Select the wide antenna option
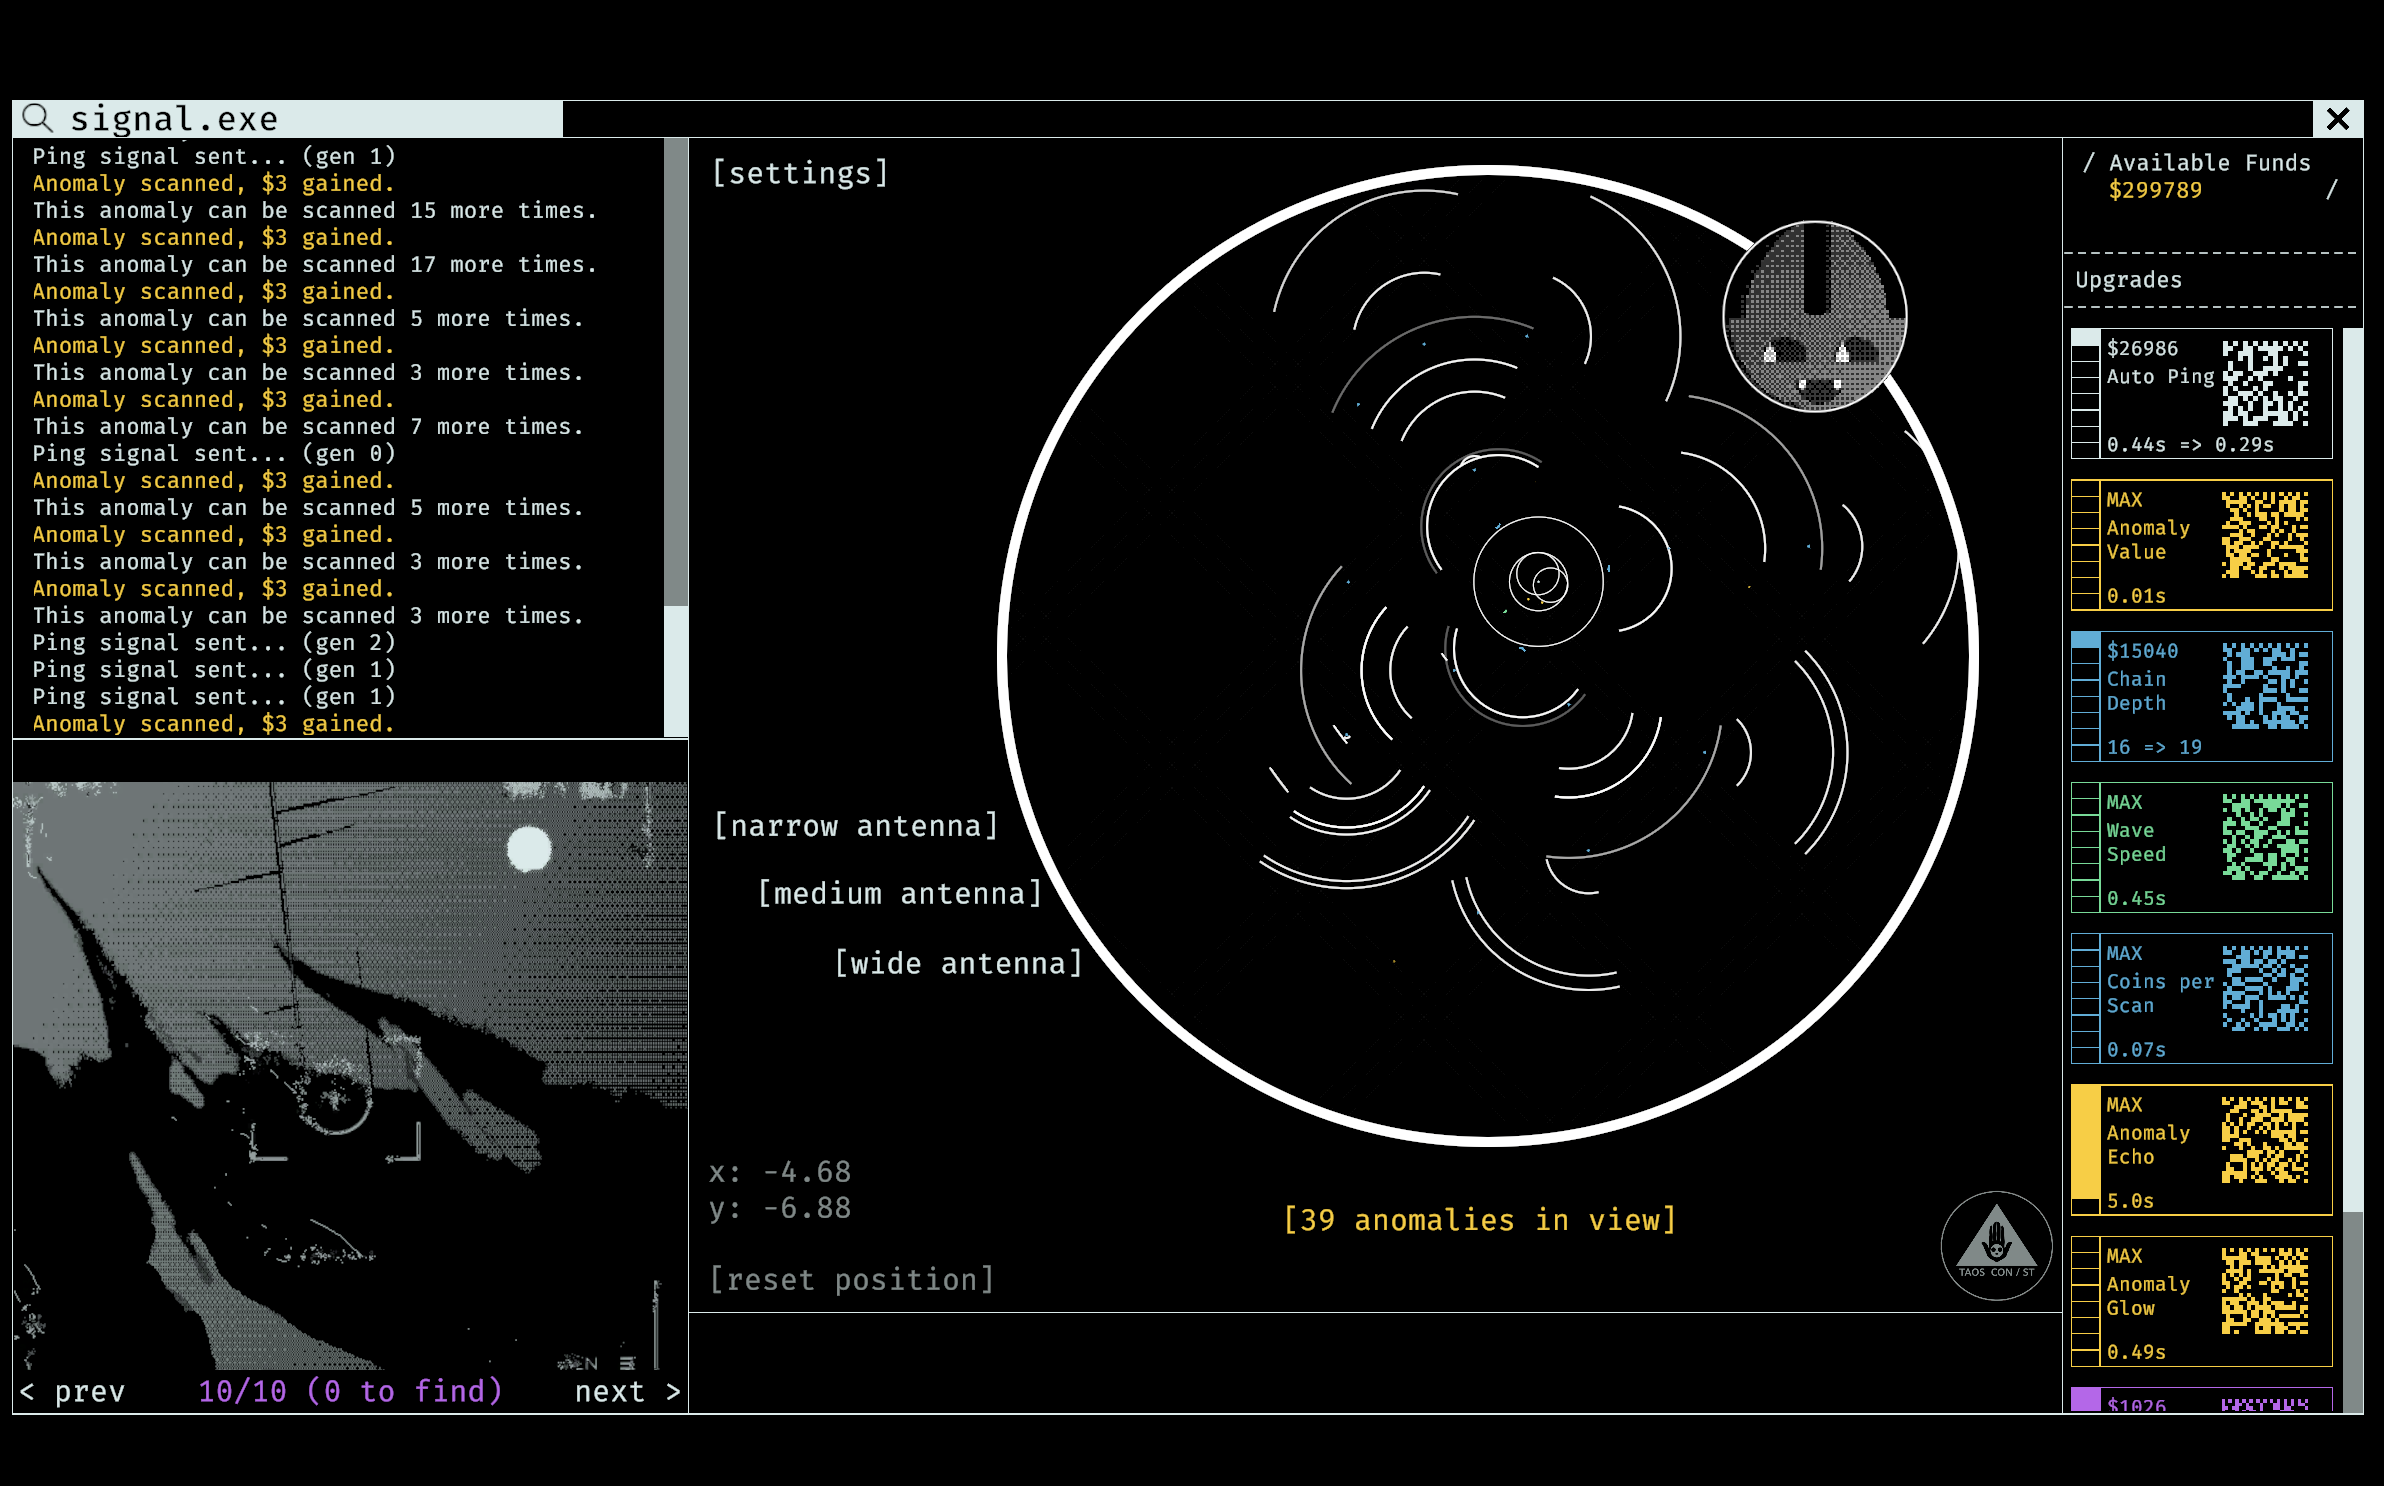The image size is (2384, 1486). (959, 963)
